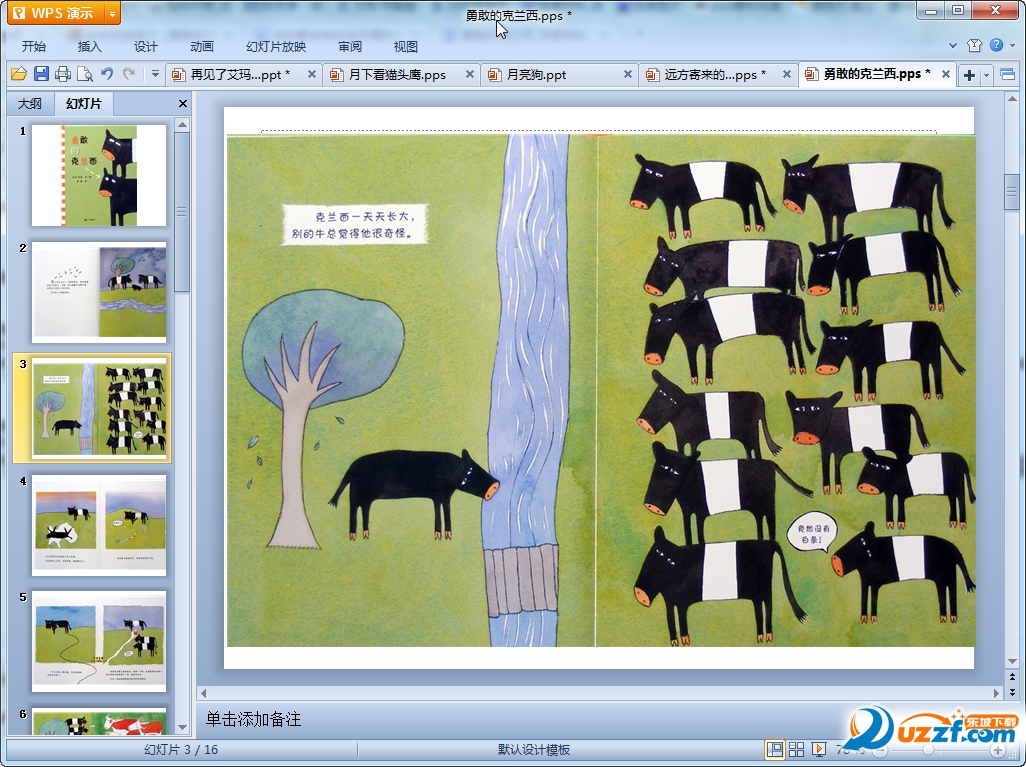This screenshot has height=767, width=1026.
Task: Select slide 1 thumbnail with book cover
Action: point(99,175)
